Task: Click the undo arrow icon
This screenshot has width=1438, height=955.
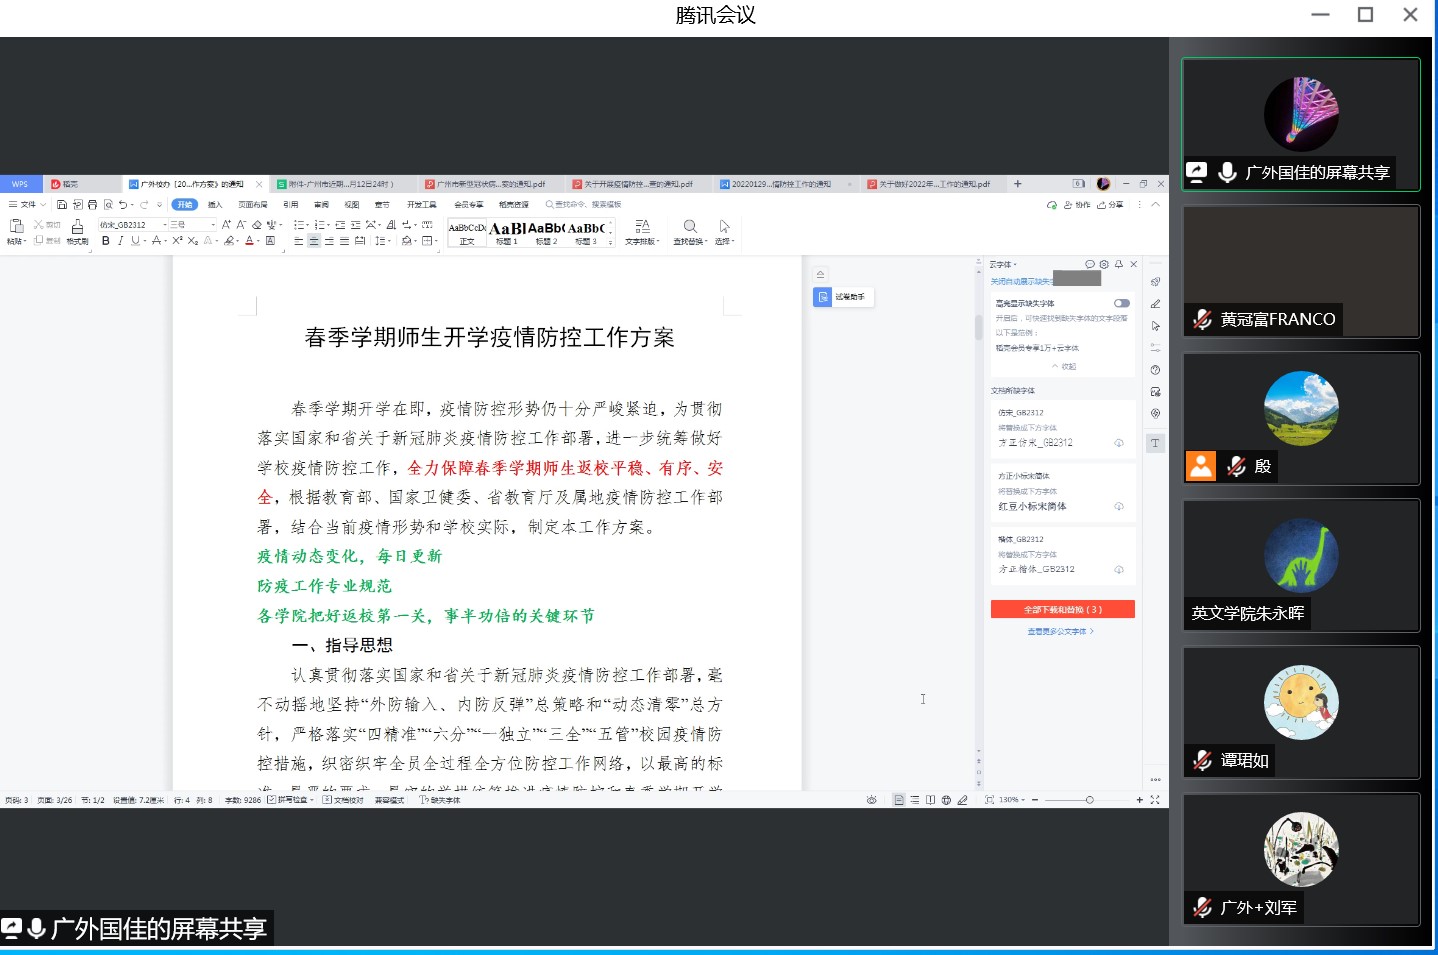Action: tap(123, 205)
